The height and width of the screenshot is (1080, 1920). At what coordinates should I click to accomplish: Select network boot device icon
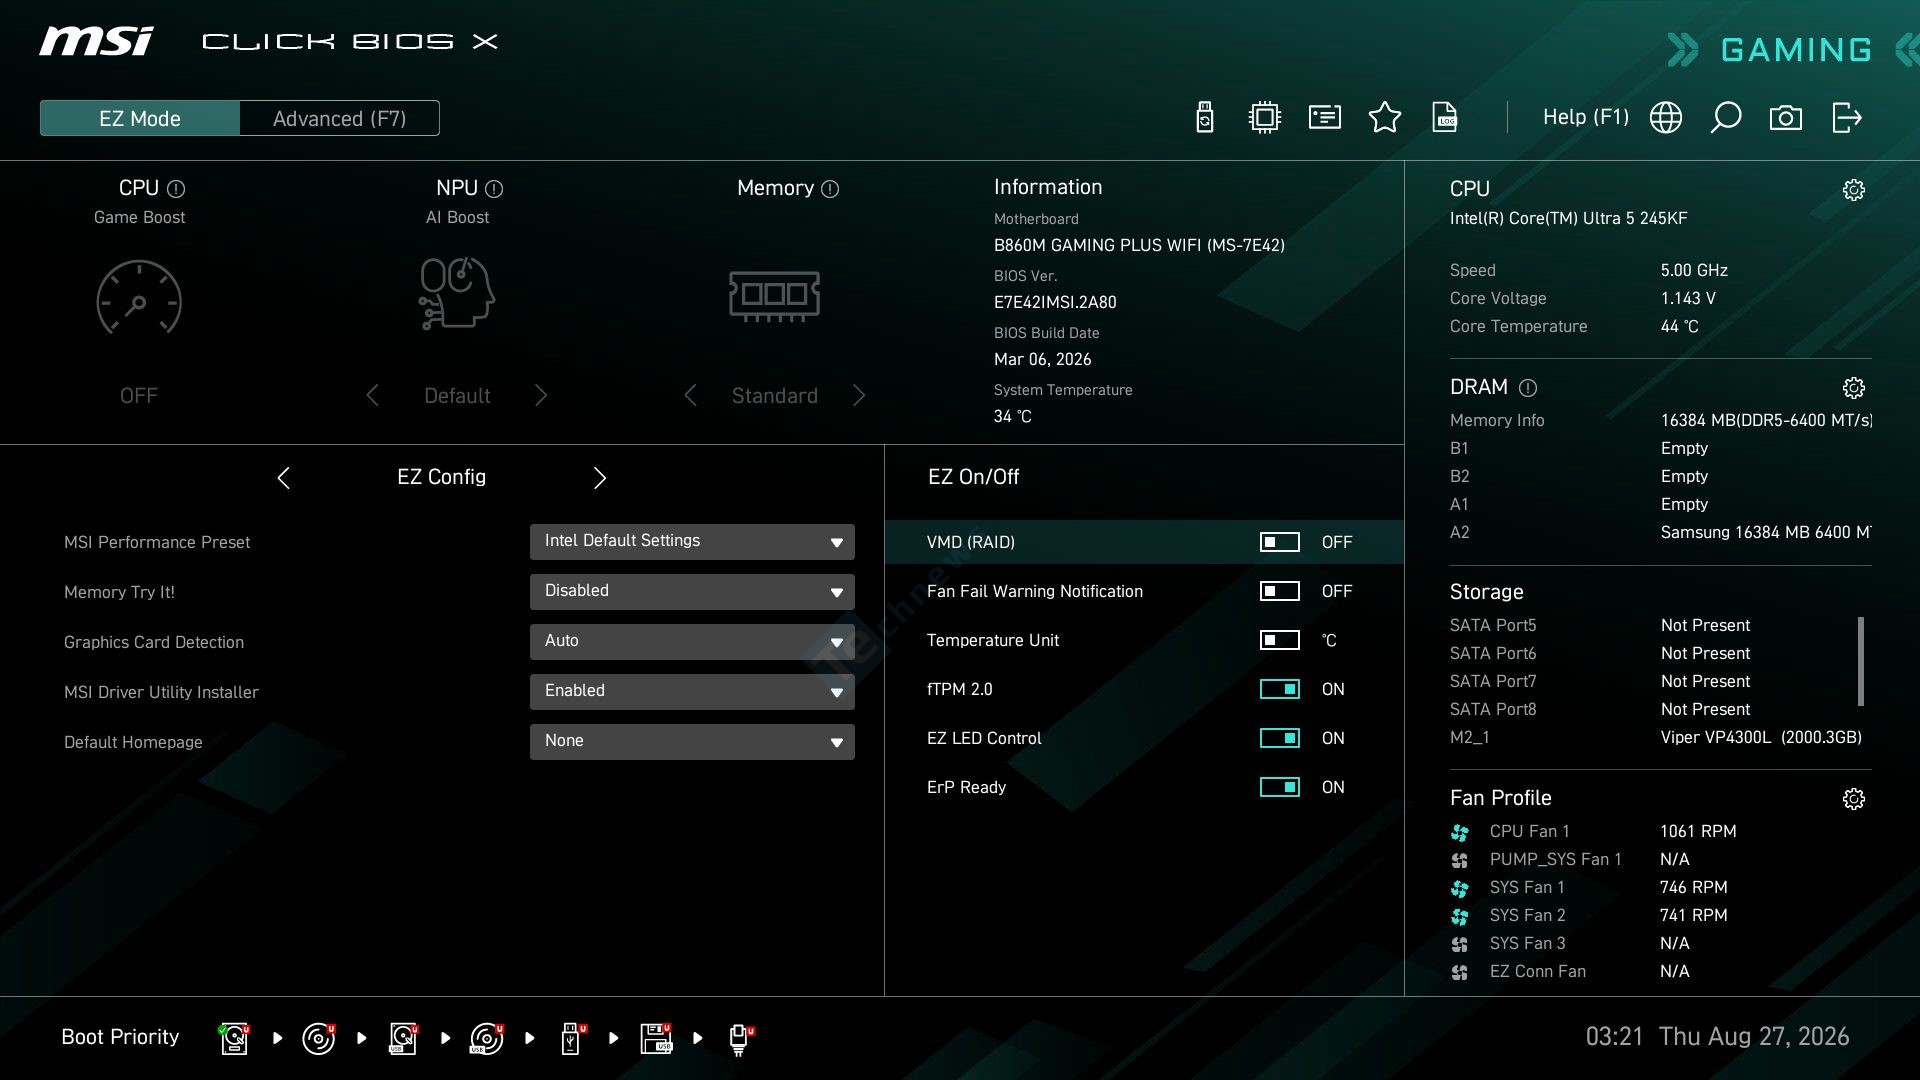[x=740, y=1039]
